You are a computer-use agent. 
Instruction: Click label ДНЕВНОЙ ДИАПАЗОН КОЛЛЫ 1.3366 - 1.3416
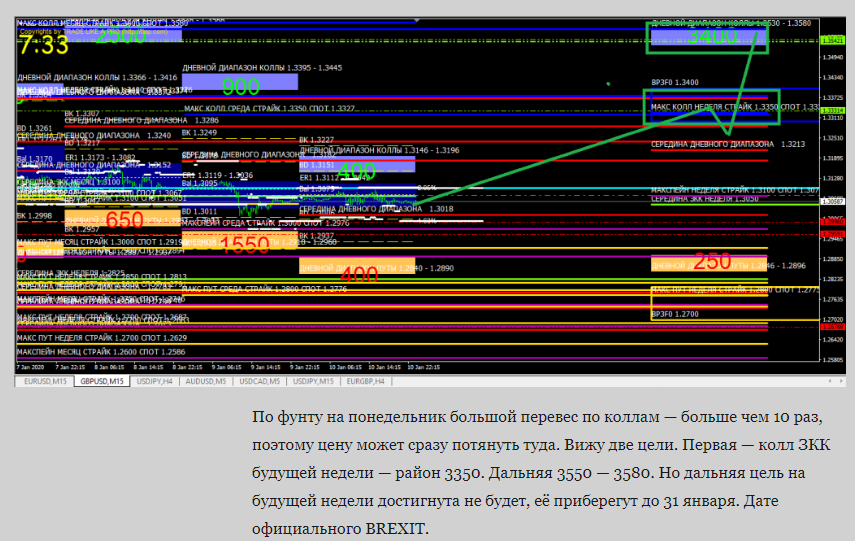pyautogui.click(x=97, y=77)
